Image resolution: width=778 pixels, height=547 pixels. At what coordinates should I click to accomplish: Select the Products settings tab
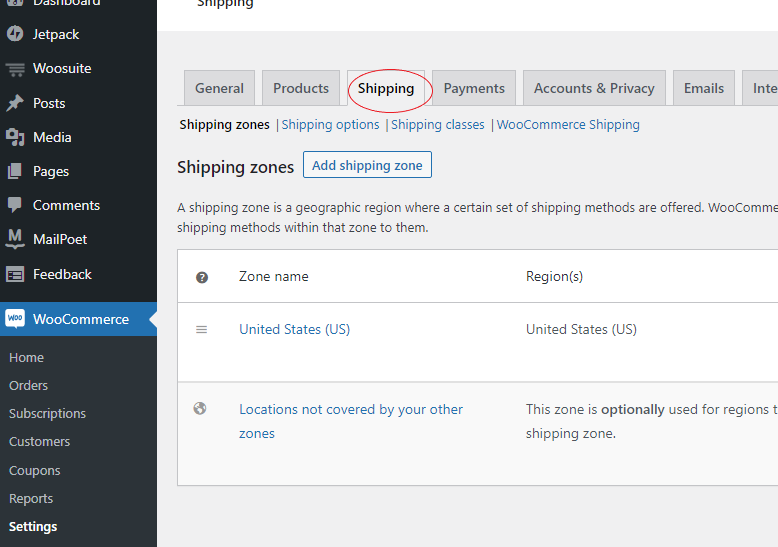click(x=301, y=88)
